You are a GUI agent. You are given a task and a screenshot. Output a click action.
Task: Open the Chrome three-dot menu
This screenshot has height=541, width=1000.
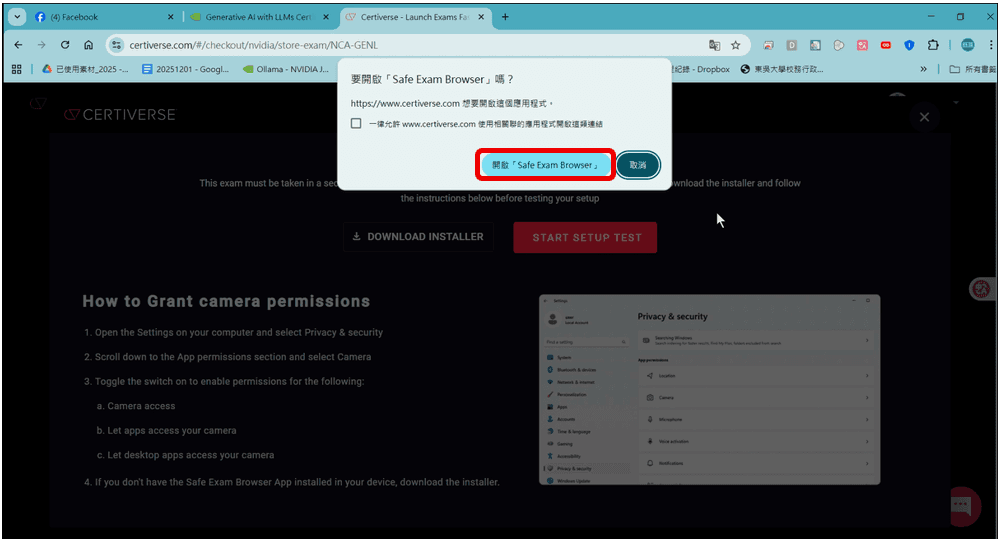(990, 45)
